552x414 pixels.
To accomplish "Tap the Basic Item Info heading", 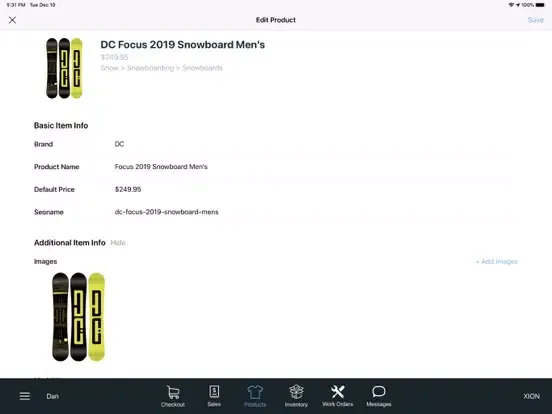I will click(61, 125).
